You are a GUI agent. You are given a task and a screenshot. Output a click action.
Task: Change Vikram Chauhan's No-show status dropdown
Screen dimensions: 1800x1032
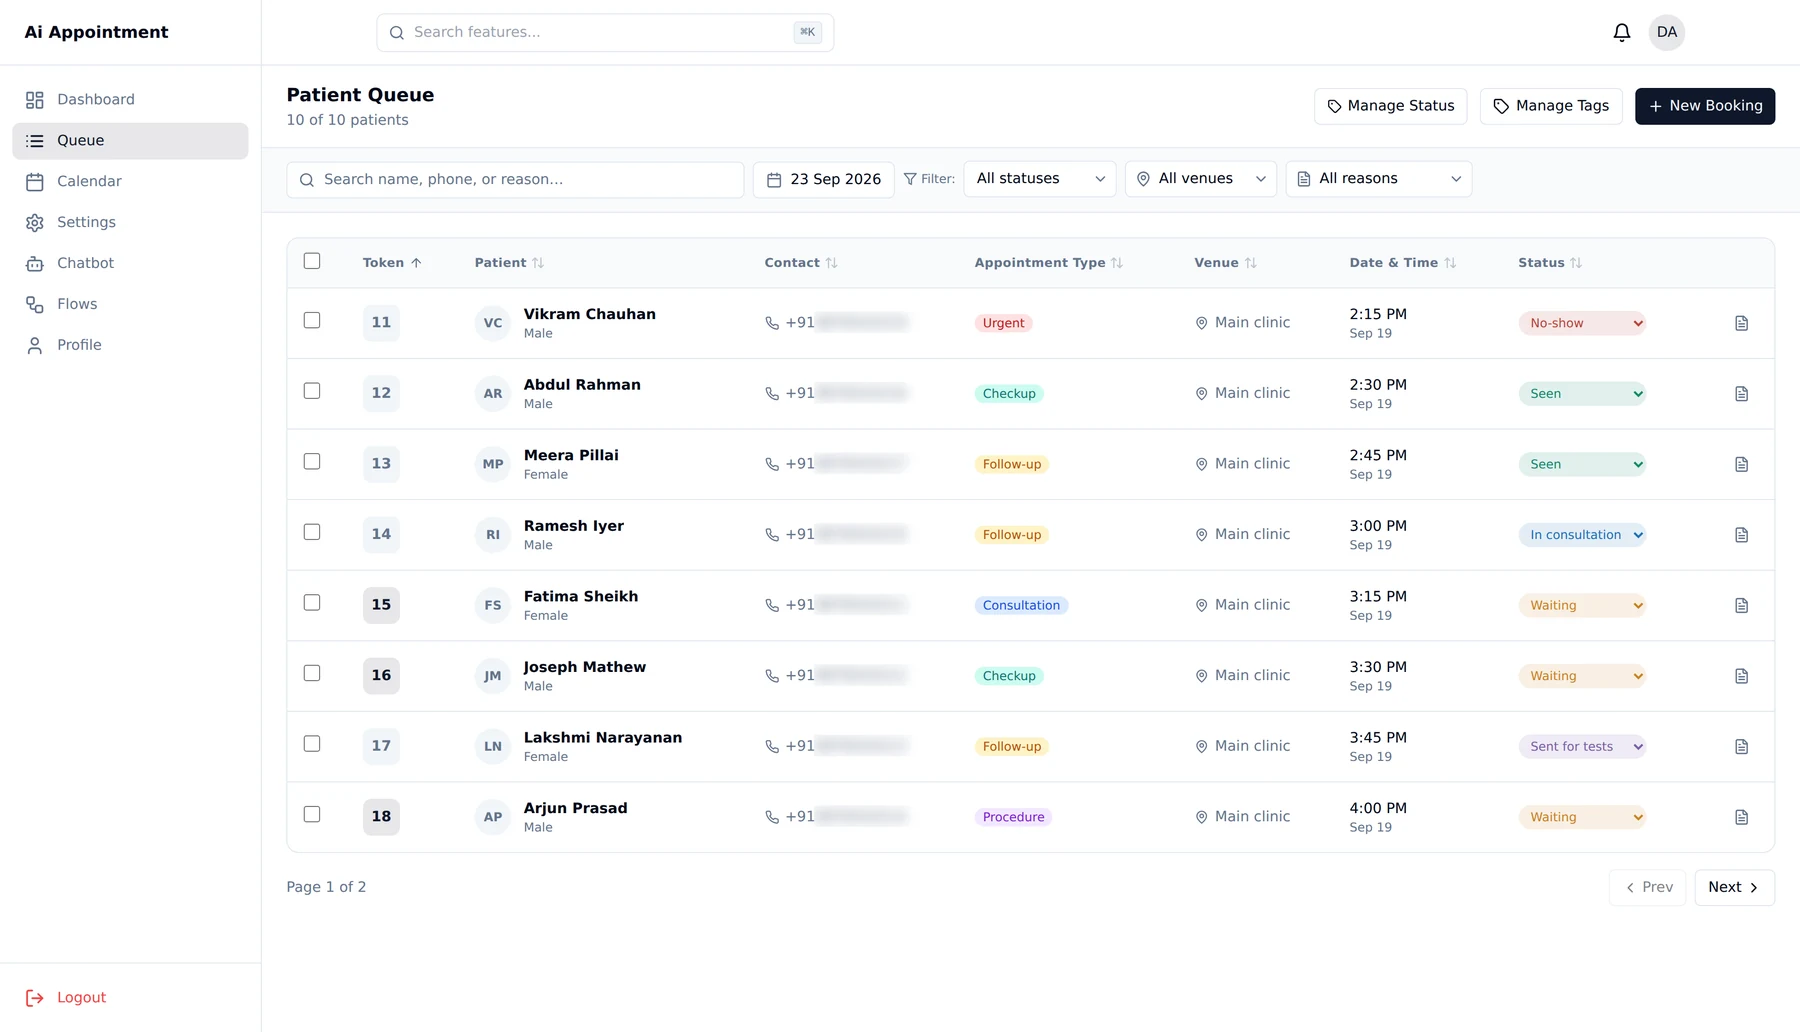(1582, 323)
